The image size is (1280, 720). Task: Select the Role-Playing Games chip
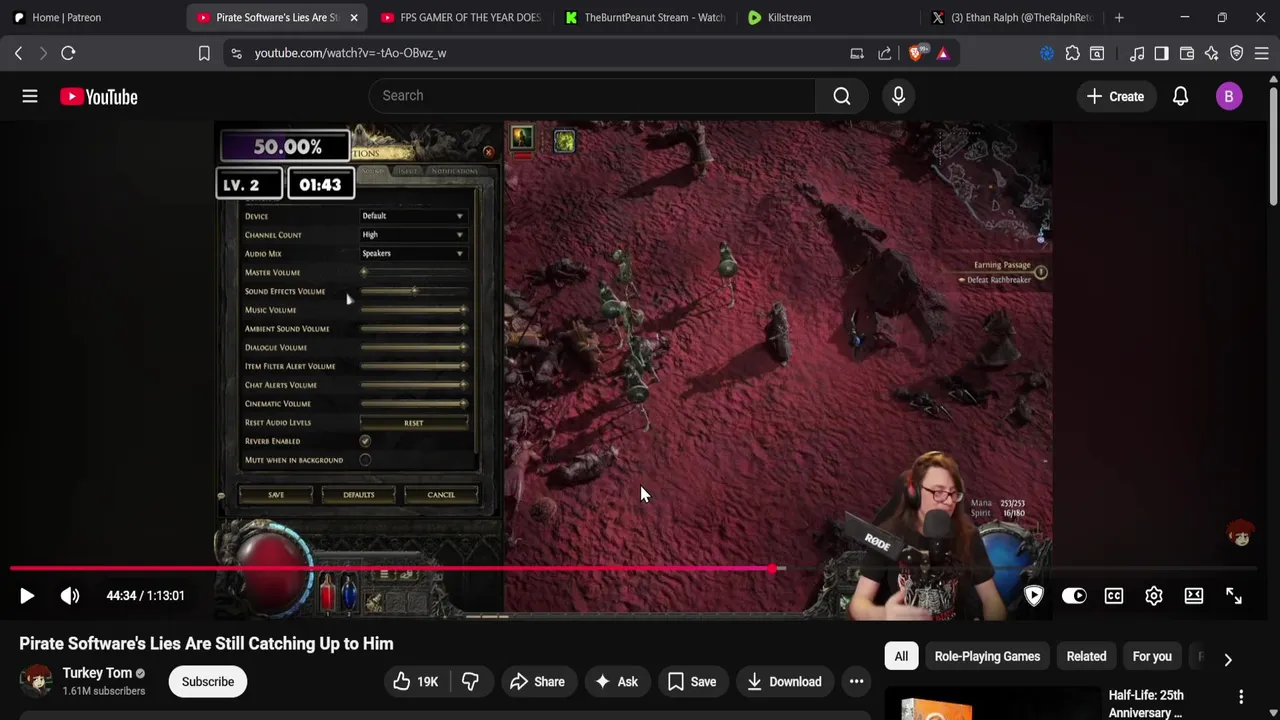987,656
